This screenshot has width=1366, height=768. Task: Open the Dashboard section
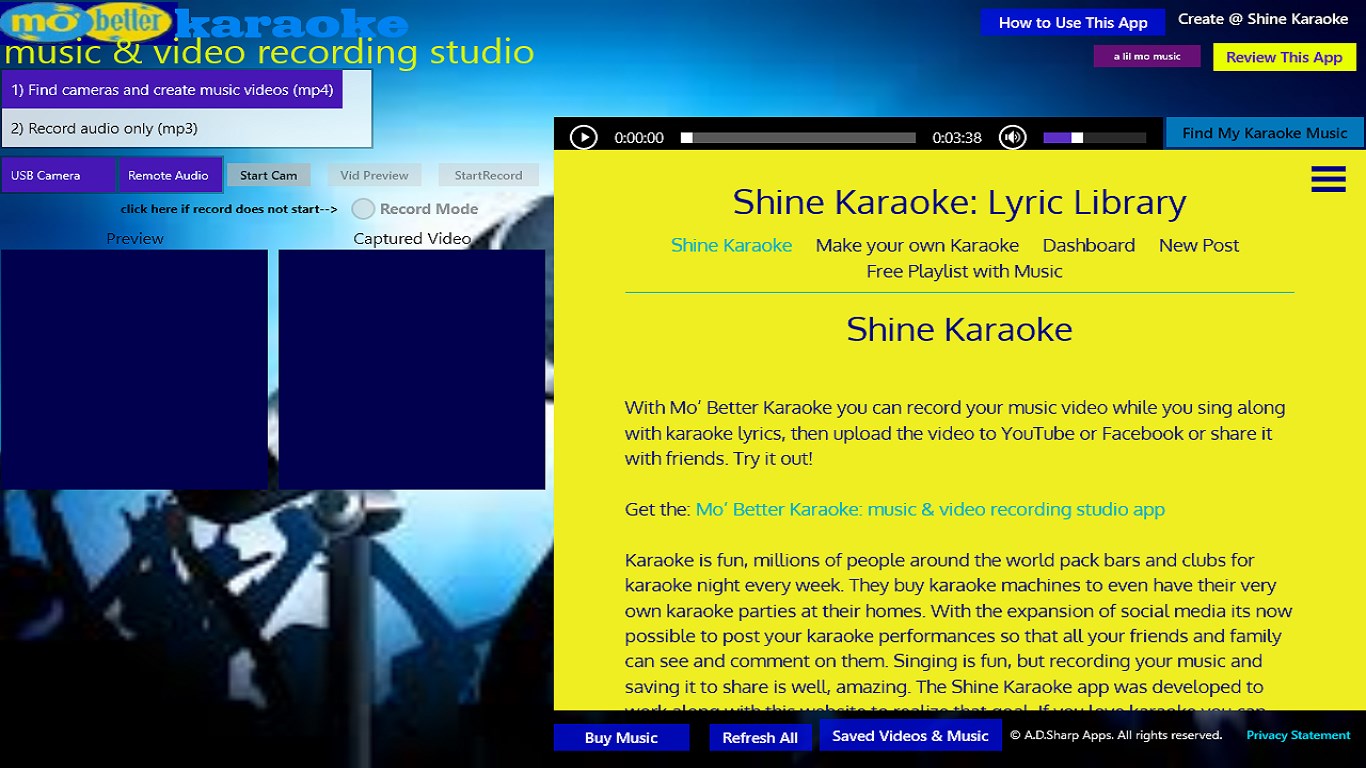click(x=1089, y=245)
